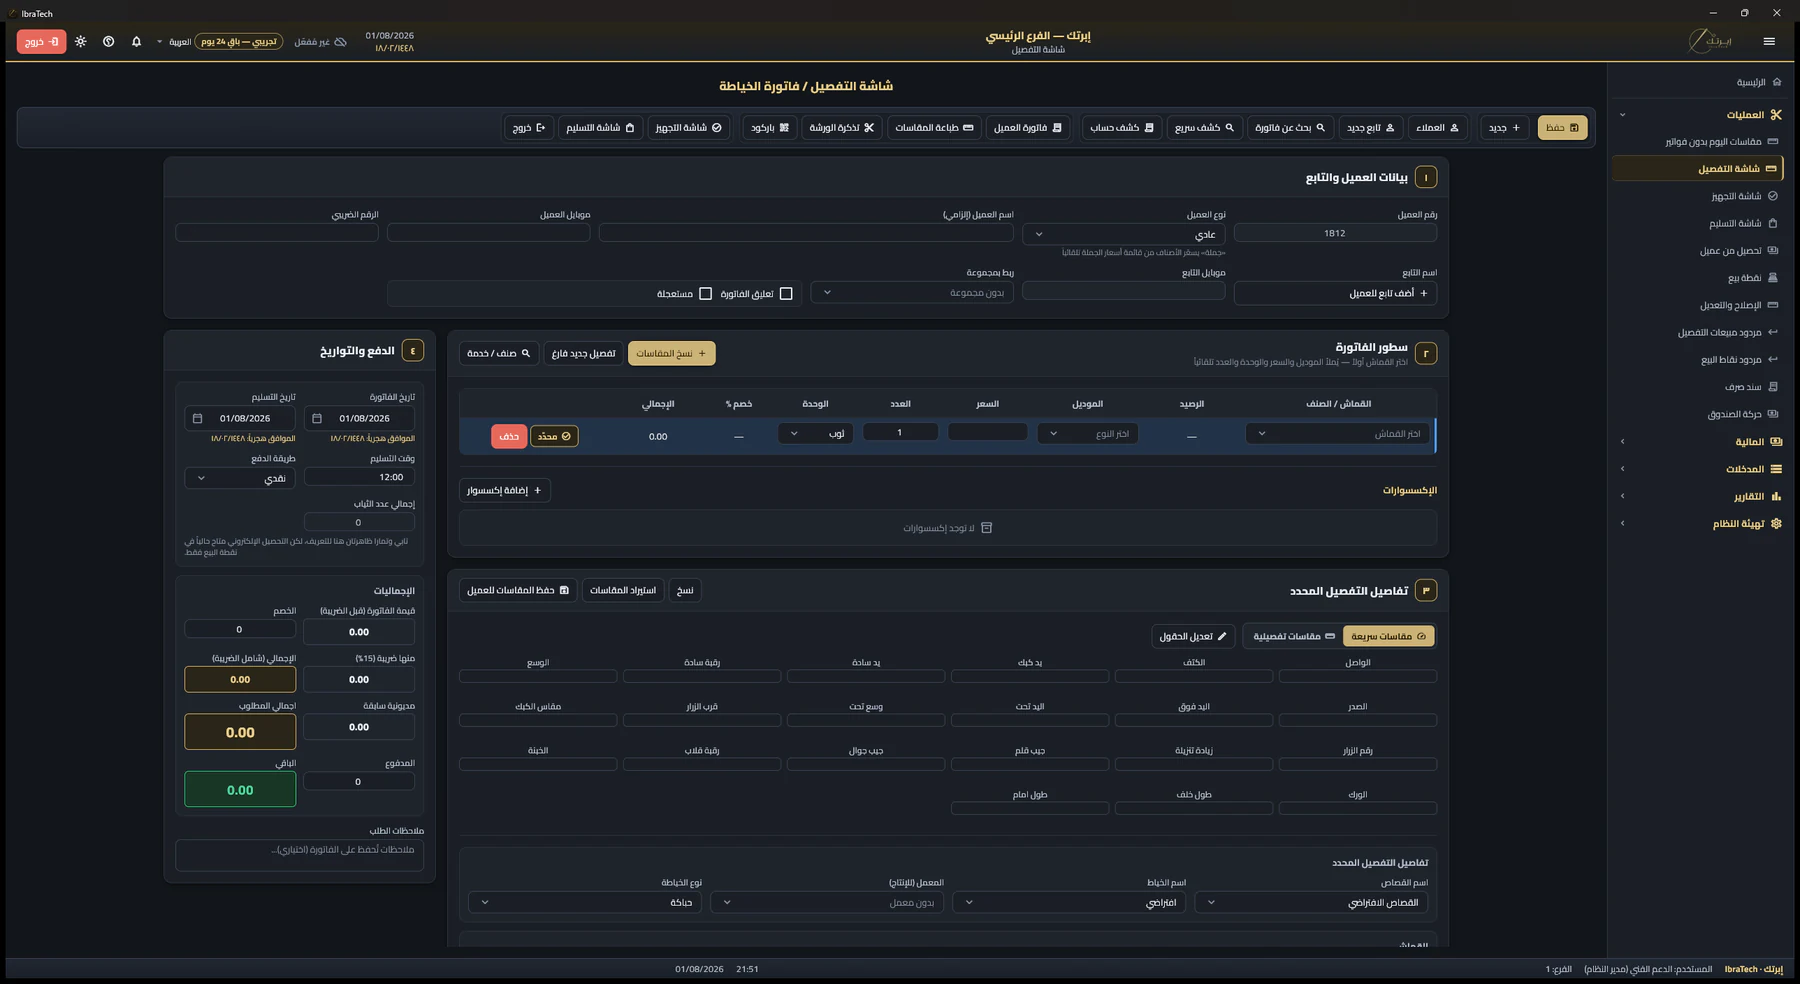Click the اسم العميل input field
This screenshot has height=984, width=1800.
[806, 233]
